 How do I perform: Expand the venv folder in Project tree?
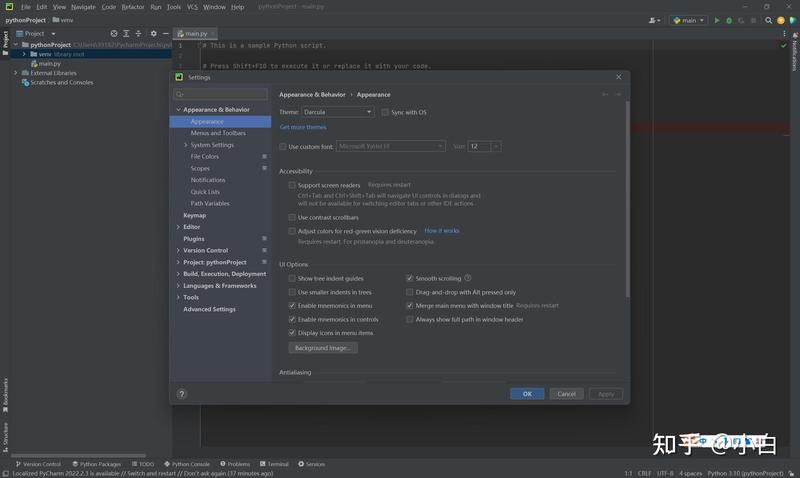click(x=24, y=54)
